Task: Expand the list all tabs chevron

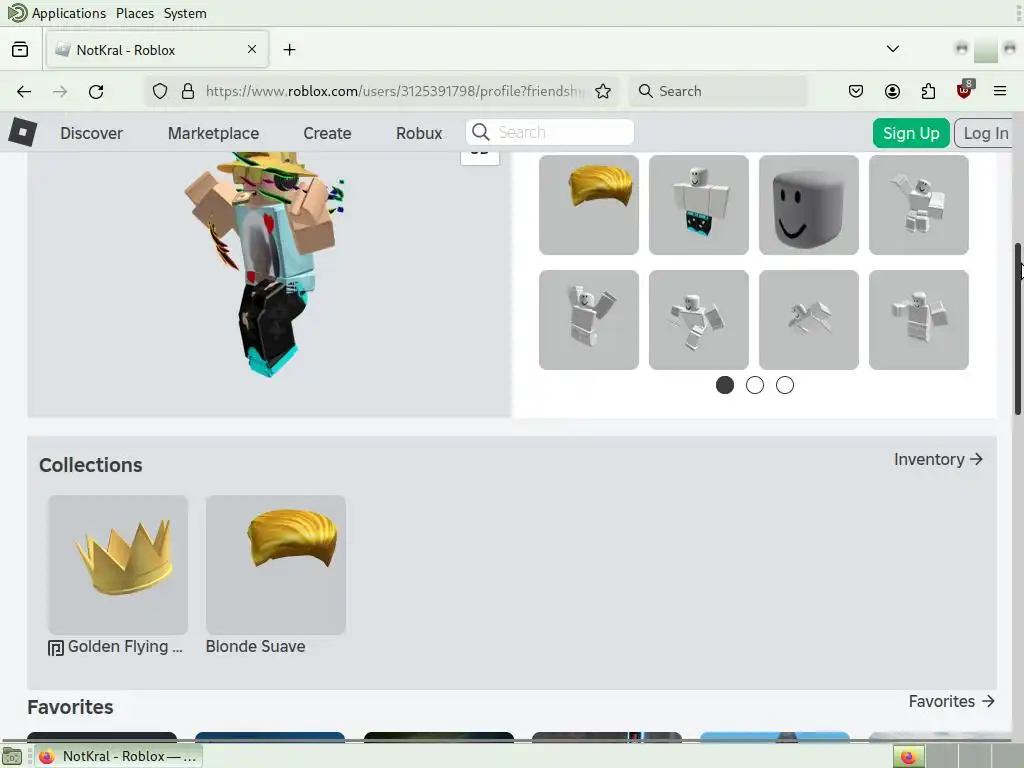Action: (893, 49)
